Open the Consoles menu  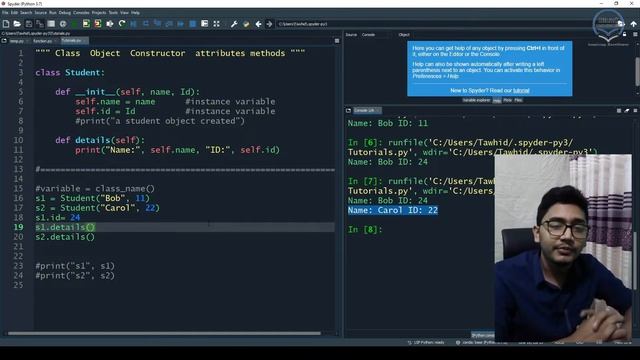[81, 13]
